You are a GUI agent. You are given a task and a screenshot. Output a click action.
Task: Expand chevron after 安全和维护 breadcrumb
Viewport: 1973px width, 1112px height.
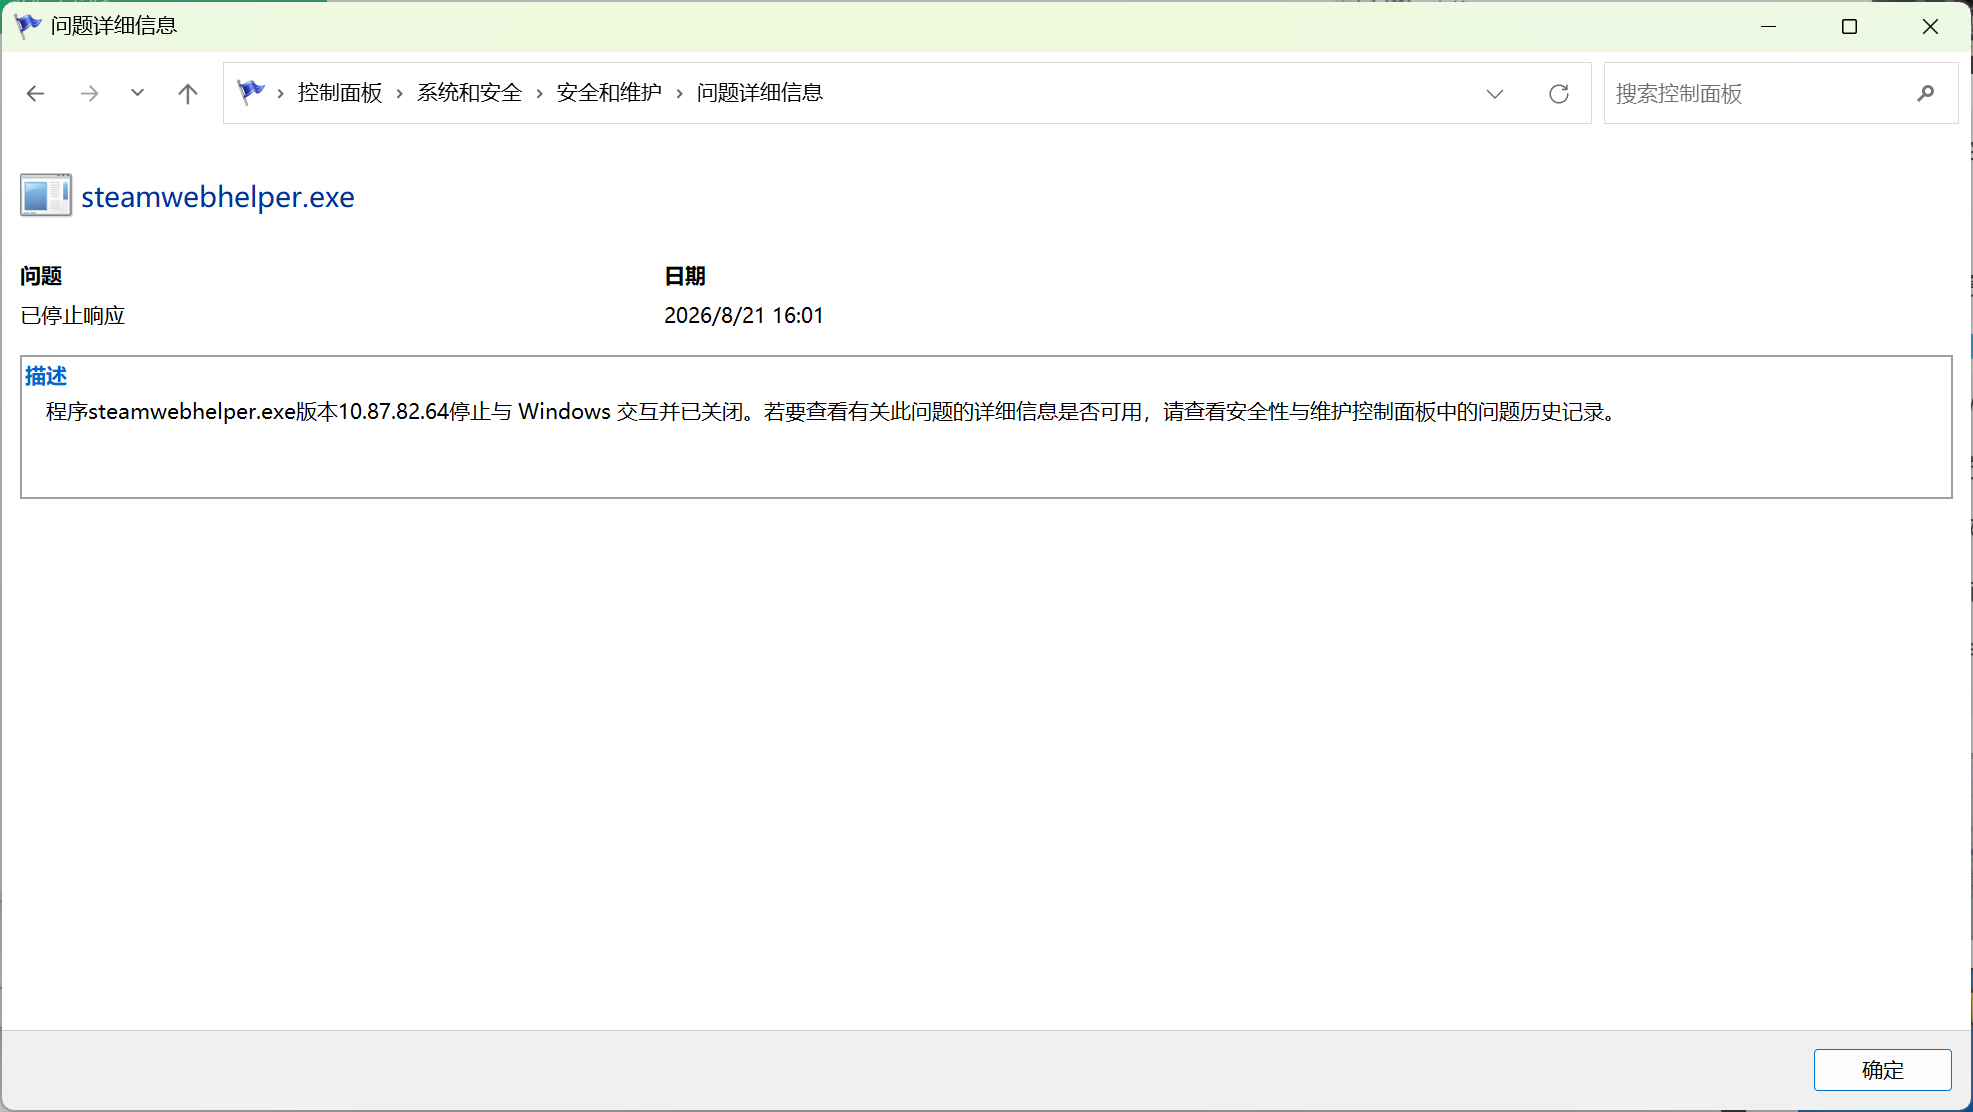(680, 93)
